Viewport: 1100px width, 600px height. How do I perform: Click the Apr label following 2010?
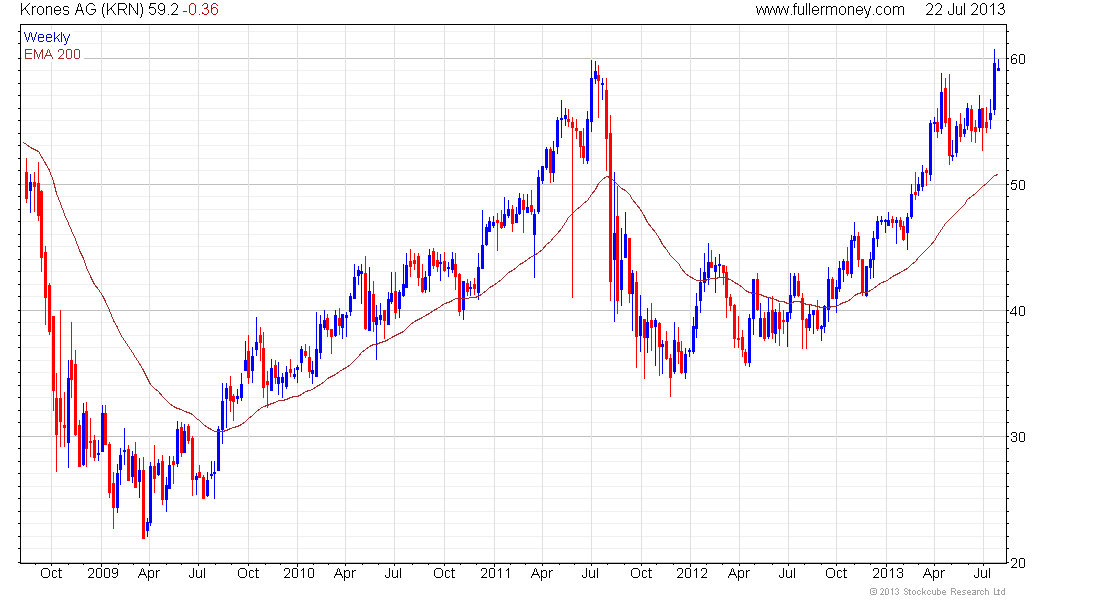pyautogui.click(x=344, y=573)
